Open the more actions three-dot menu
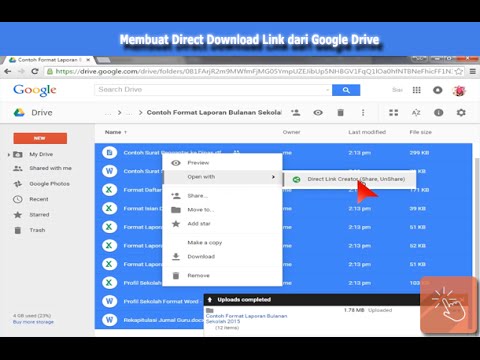480x360 pixels. tap(363, 113)
